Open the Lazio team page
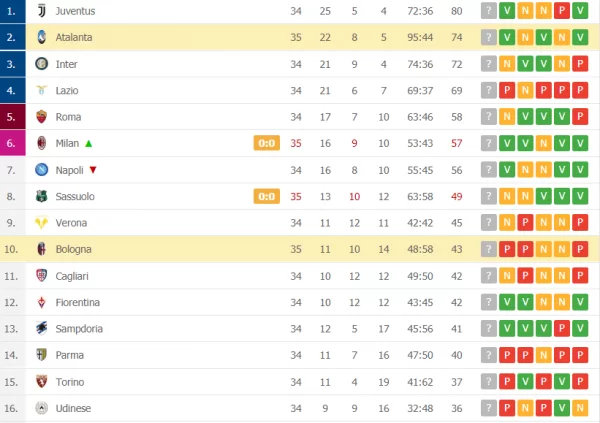Screen dimensions: 600x423 pyautogui.click(x=67, y=90)
